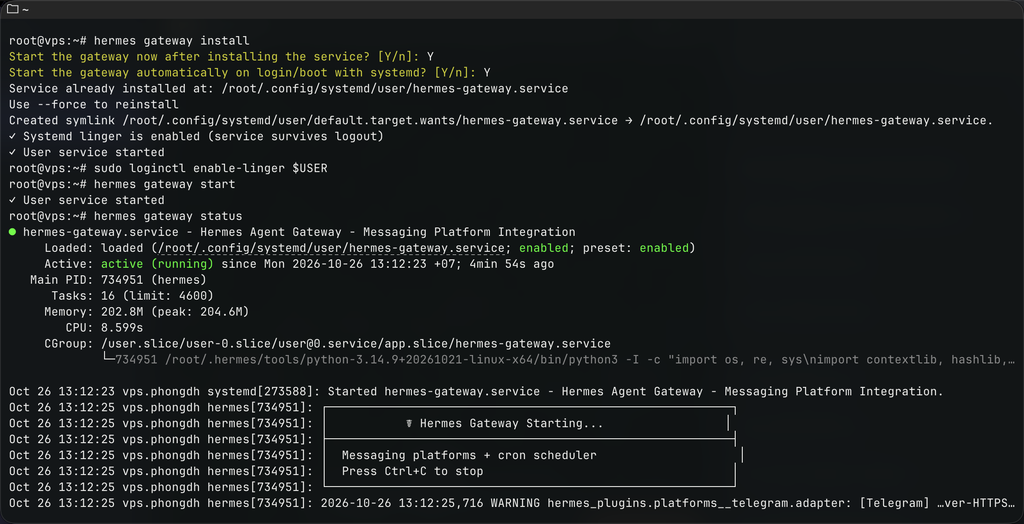Click the 'Created symlink' output line
Viewport: 1024px width, 524px height.
coord(501,120)
